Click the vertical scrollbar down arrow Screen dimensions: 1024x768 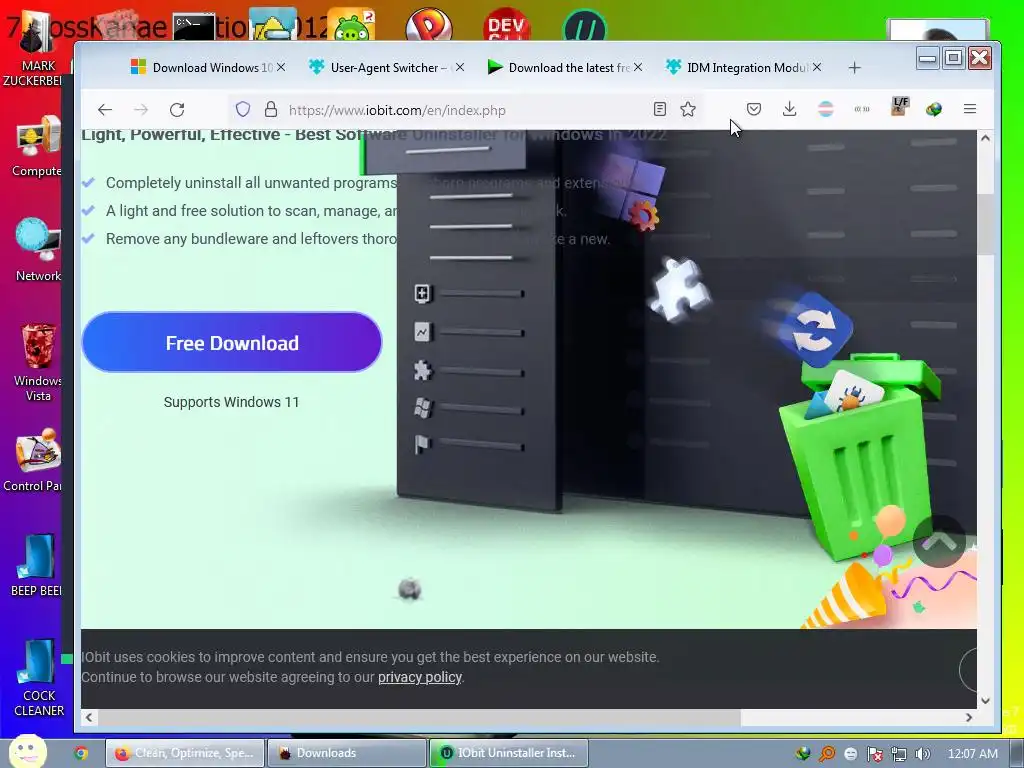[985, 701]
